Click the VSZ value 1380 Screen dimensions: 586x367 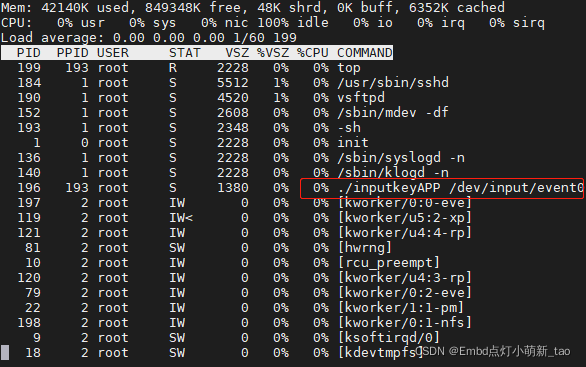(233, 188)
